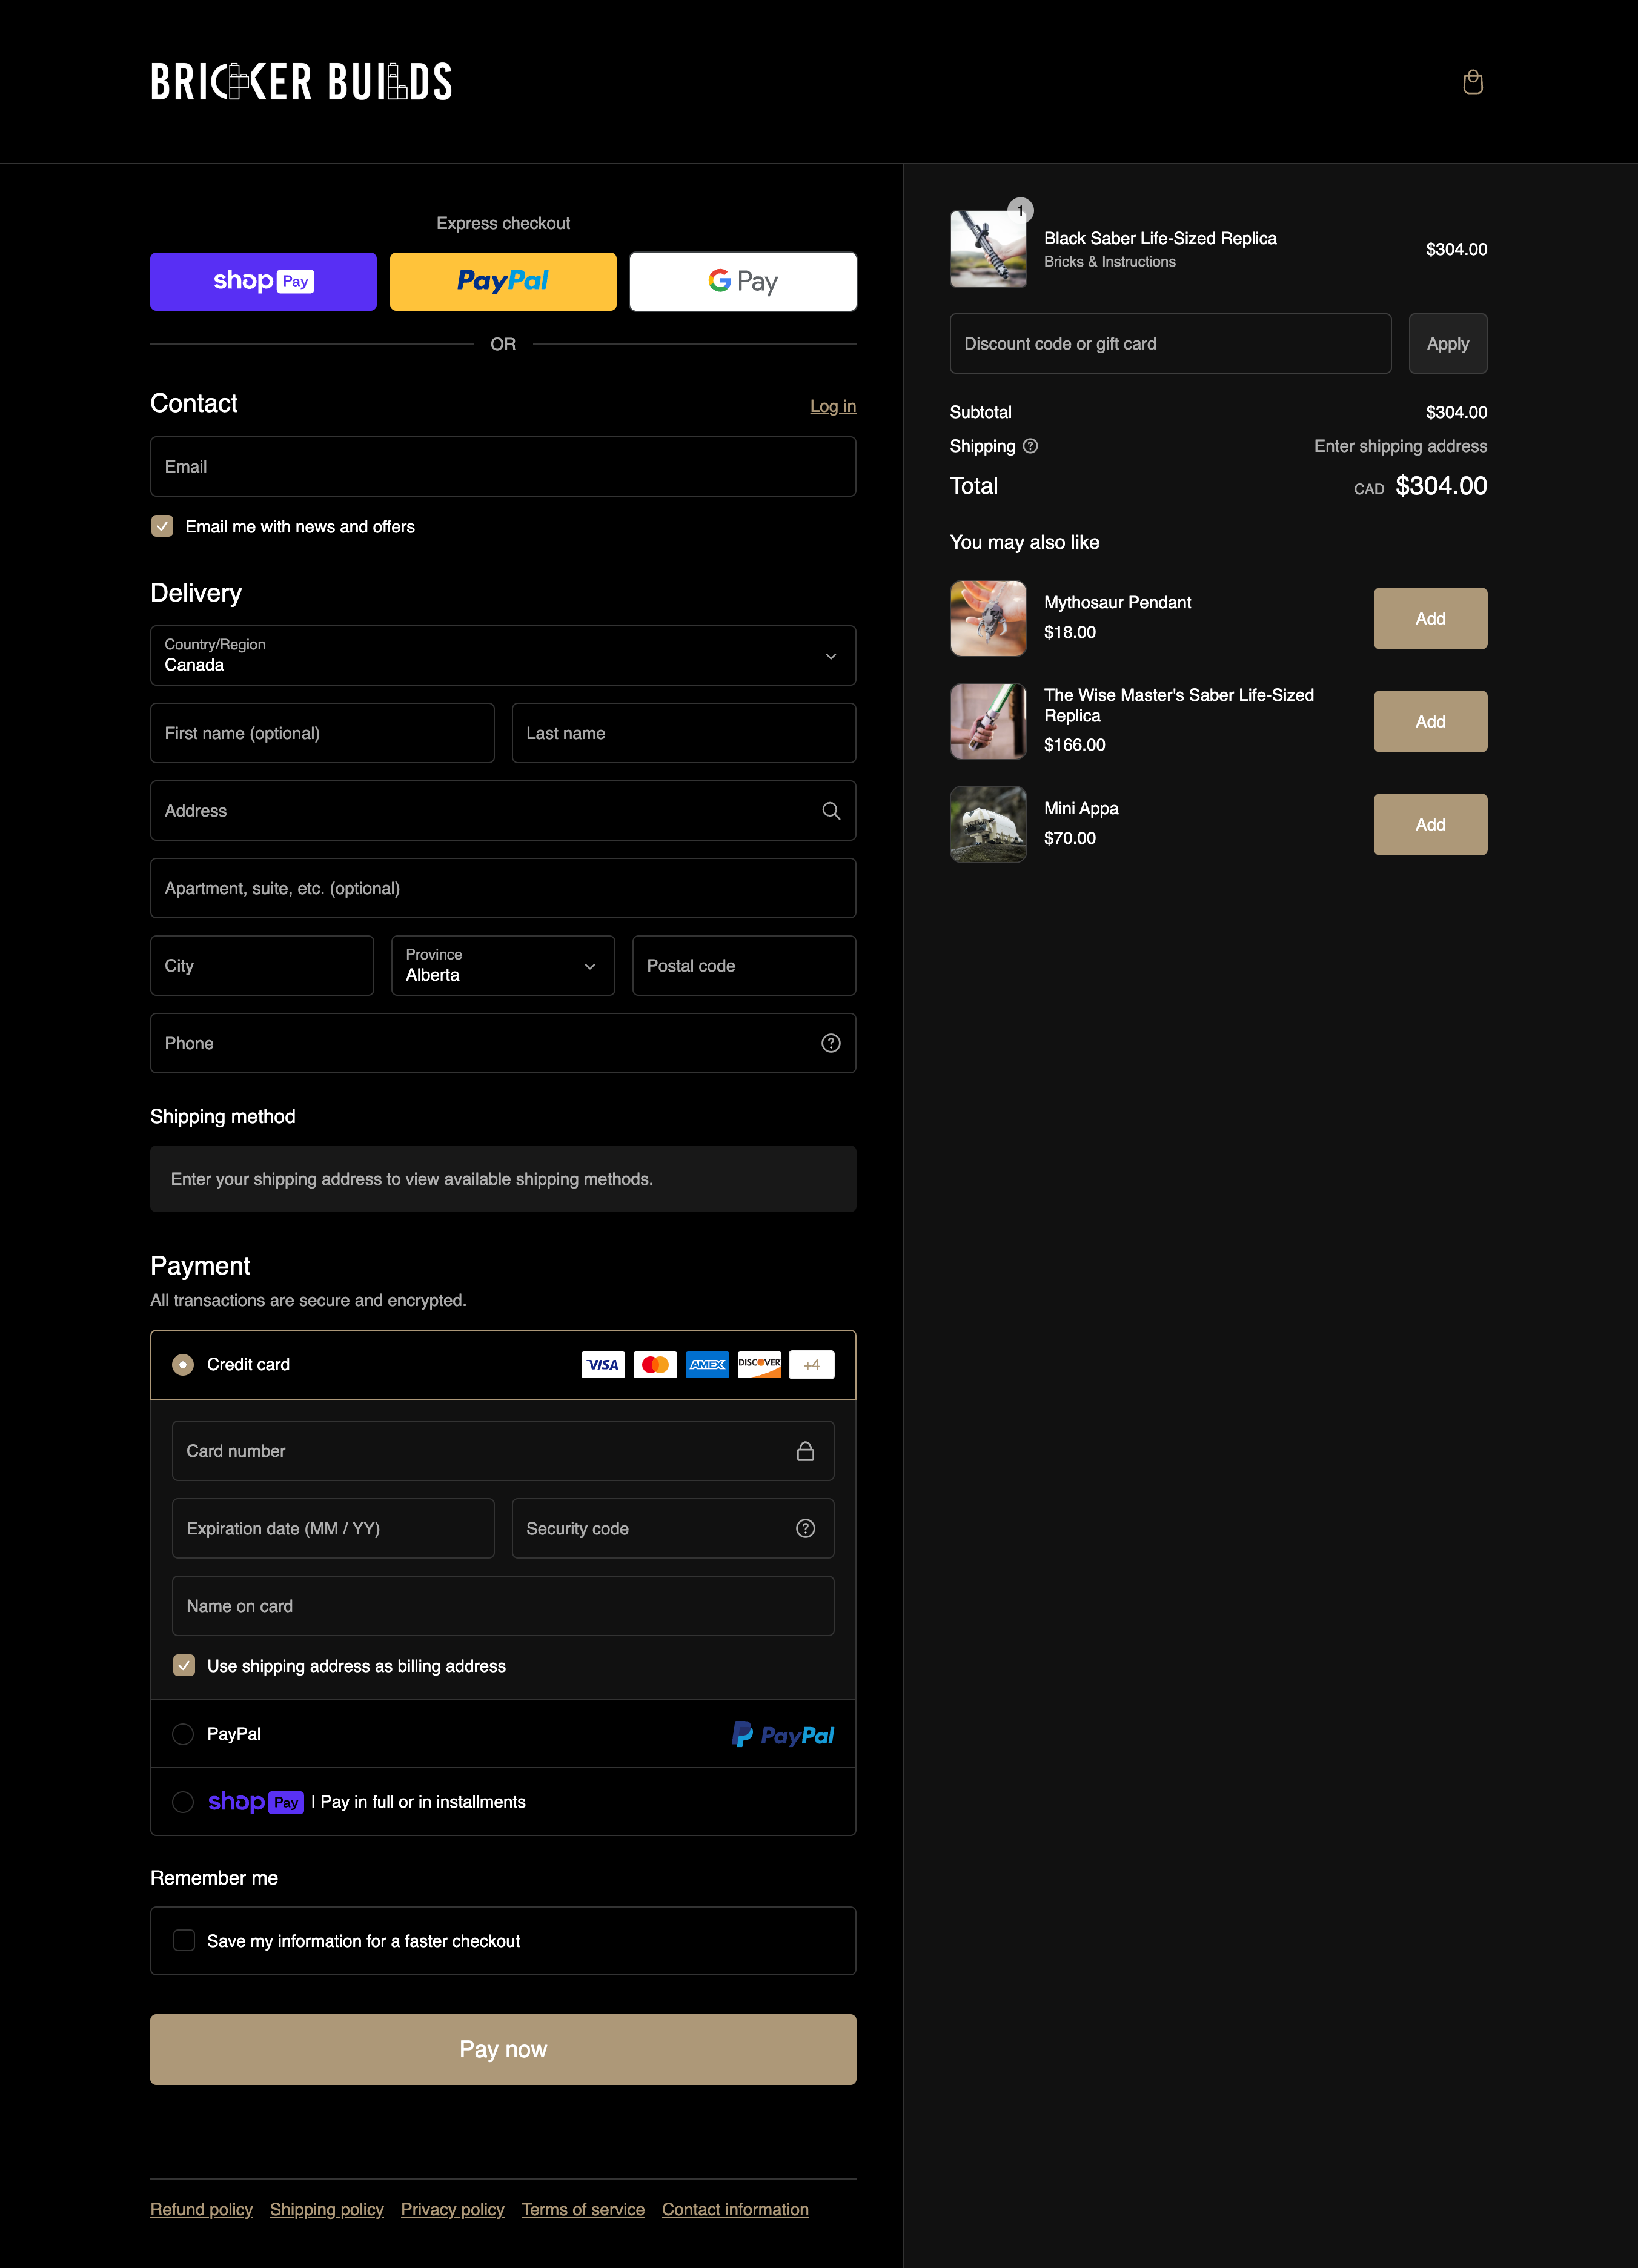Toggle Use shipping address as billing address
The width and height of the screenshot is (1638, 2268).
click(184, 1665)
